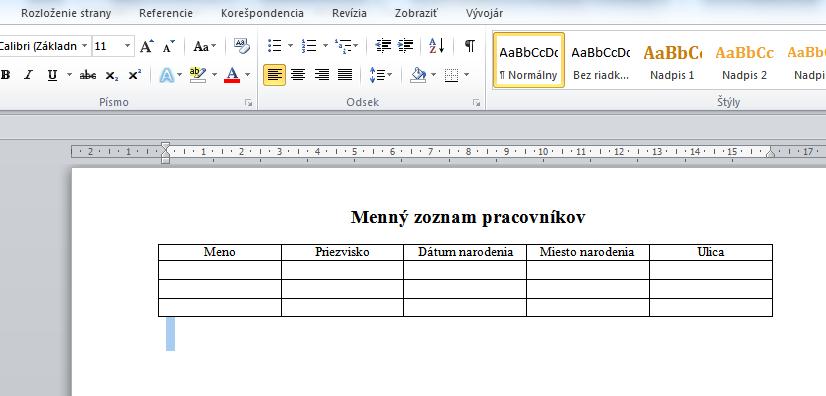Click the Priezvisko table header cell
This screenshot has width=826, height=396.
pyautogui.click(x=342, y=252)
